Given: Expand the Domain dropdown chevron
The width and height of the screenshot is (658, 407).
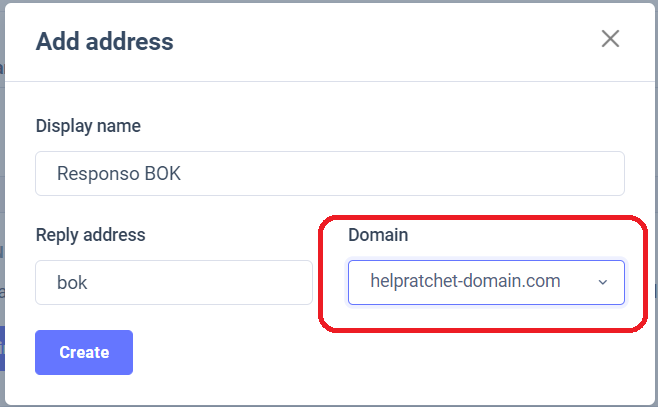Looking at the screenshot, I should [x=603, y=282].
